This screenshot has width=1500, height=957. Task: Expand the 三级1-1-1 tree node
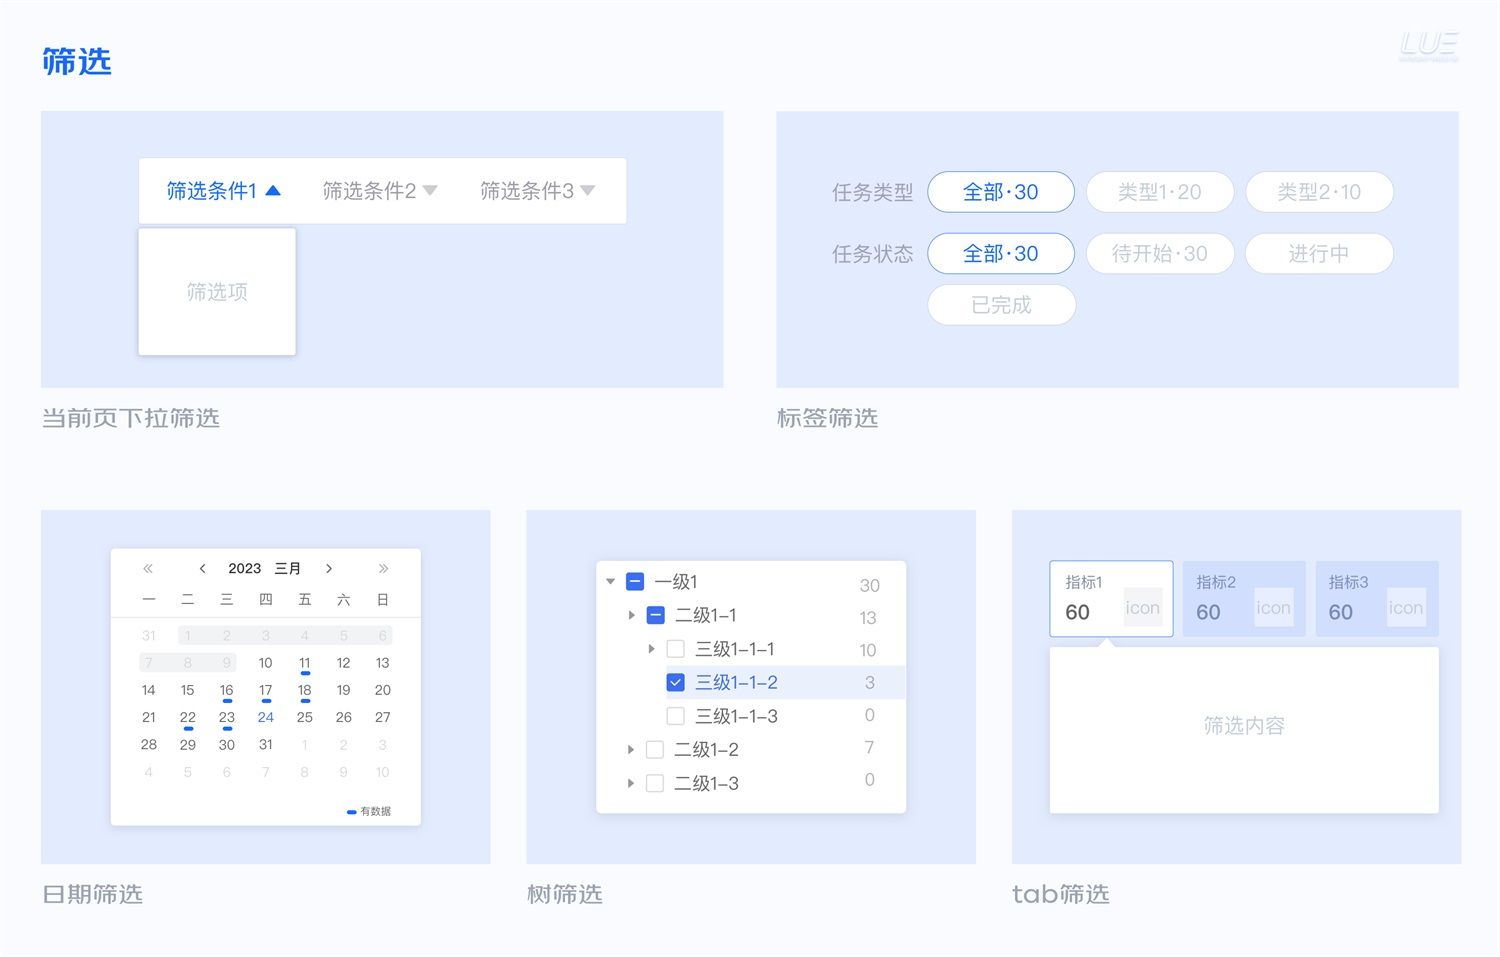[x=651, y=649]
